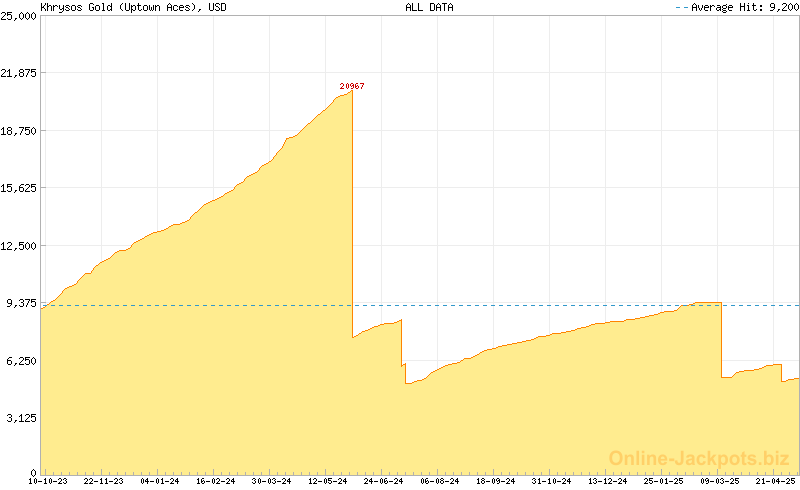Click the Average Hit: 9,200 legend
The image size is (800, 490).
pos(738,7)
